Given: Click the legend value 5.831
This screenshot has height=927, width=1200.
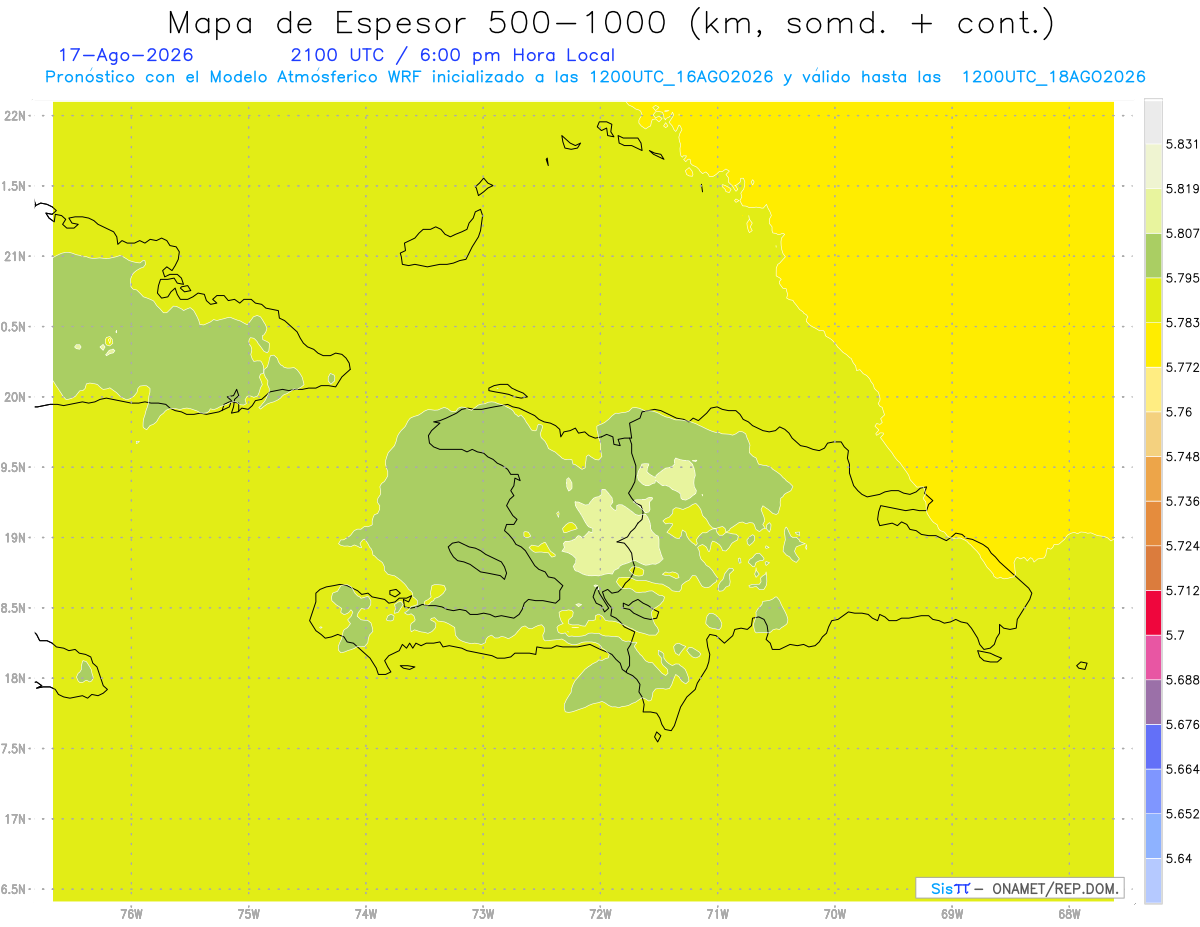Looking at the screenshot, I should coord(1182,144).
